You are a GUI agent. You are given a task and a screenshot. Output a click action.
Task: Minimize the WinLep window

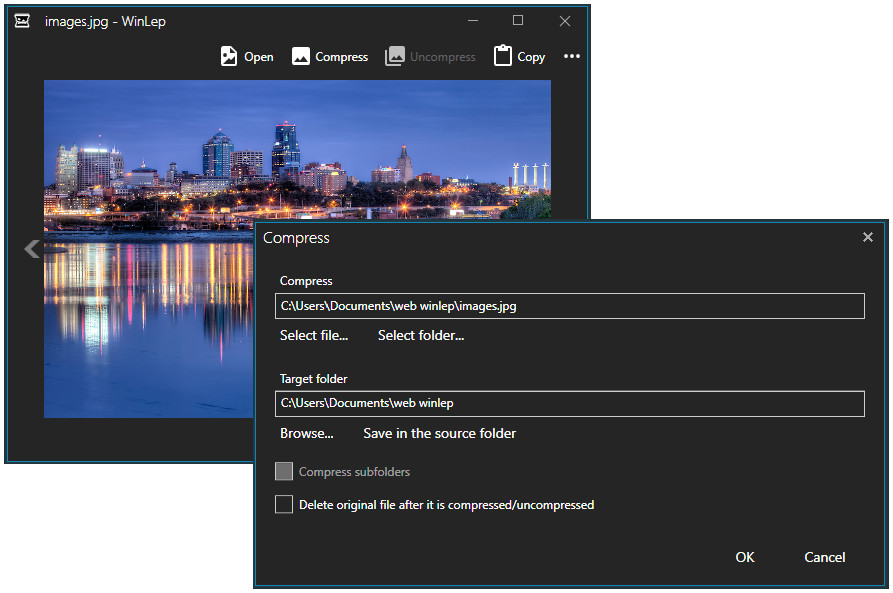pyautogui.click(x=473, y=21)
